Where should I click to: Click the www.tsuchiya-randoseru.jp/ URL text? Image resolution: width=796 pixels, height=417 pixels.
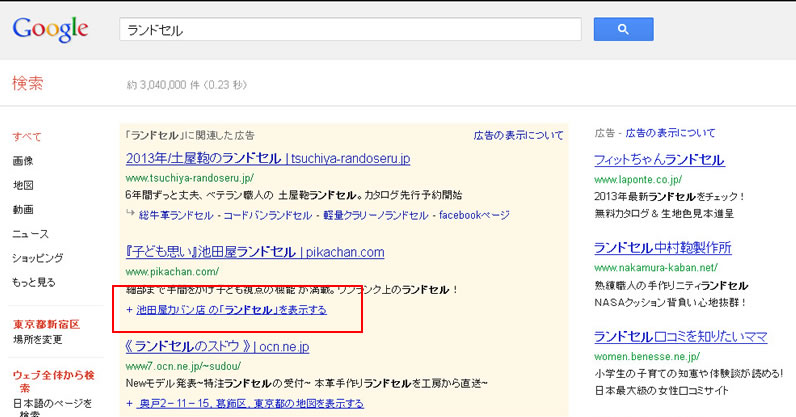pyautogui.click(x=190, y=178)
